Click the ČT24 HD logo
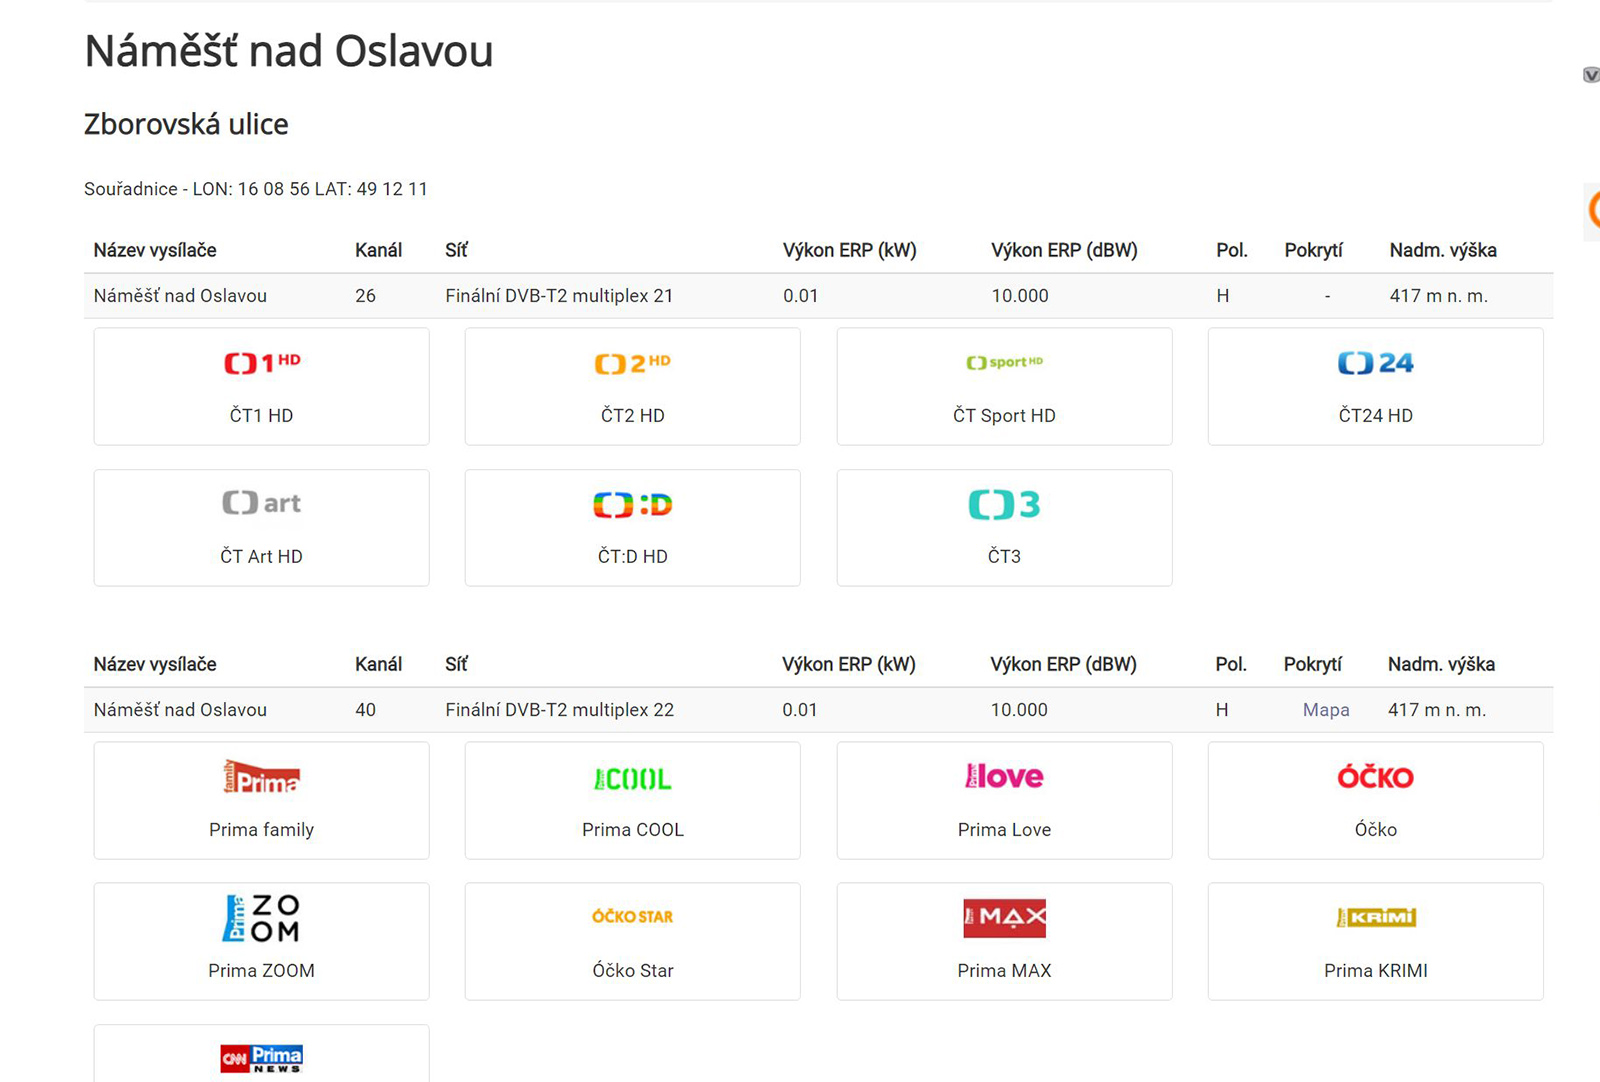This screenshot has height=1082, width=1600. coord(1375,363)
